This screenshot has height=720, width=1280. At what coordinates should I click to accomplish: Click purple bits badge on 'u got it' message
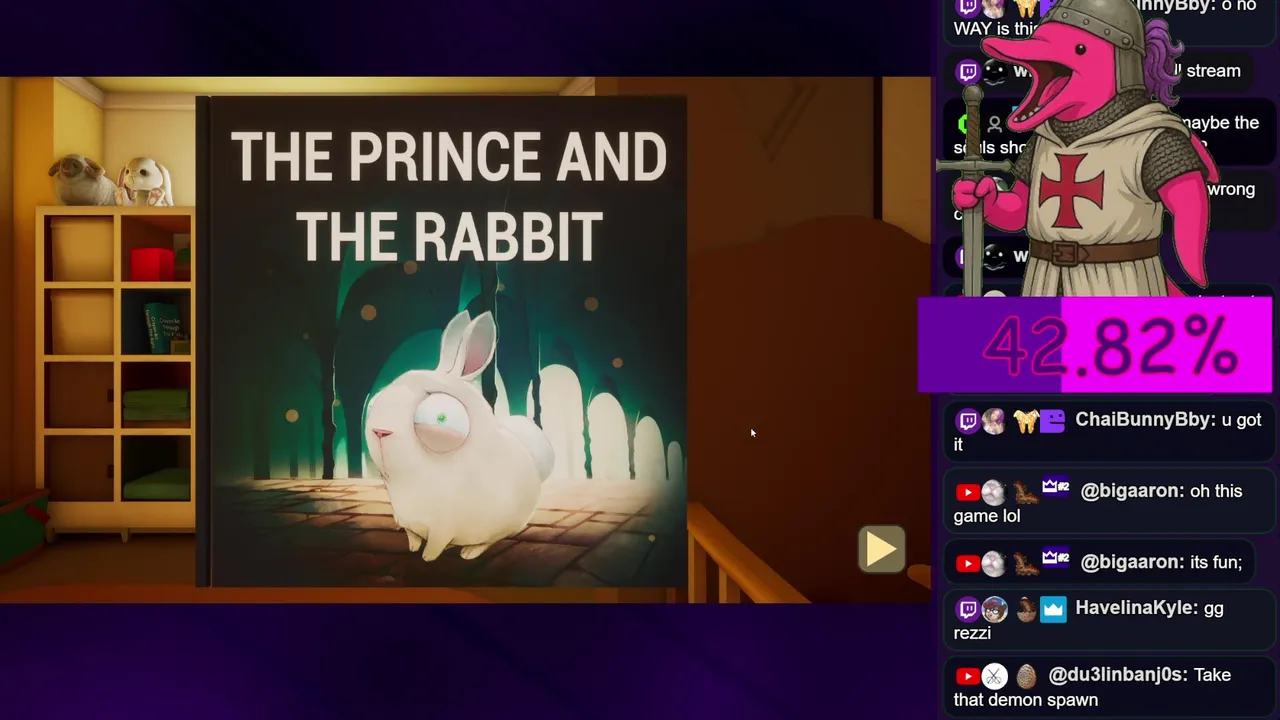1052,421
